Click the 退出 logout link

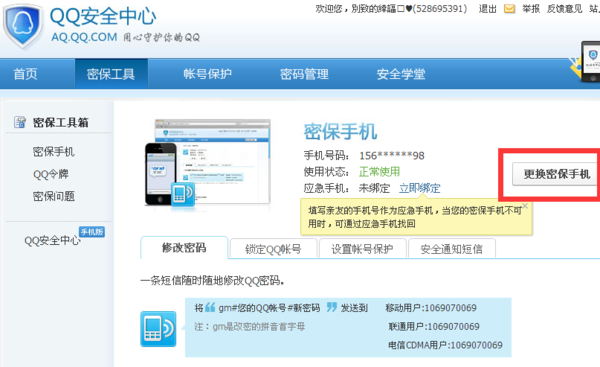(488, 9)
